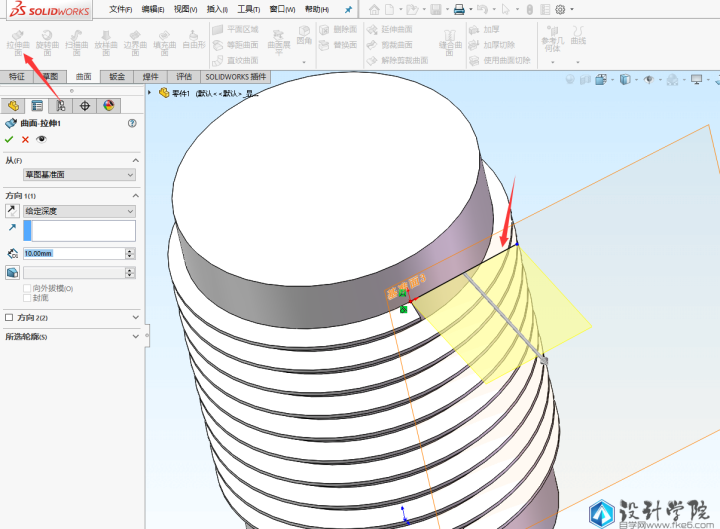Image resolution: width=720 pixels, height=529 pixels.
Task: Collapse the 方向 1 section
Action: [x=135, y=195]
